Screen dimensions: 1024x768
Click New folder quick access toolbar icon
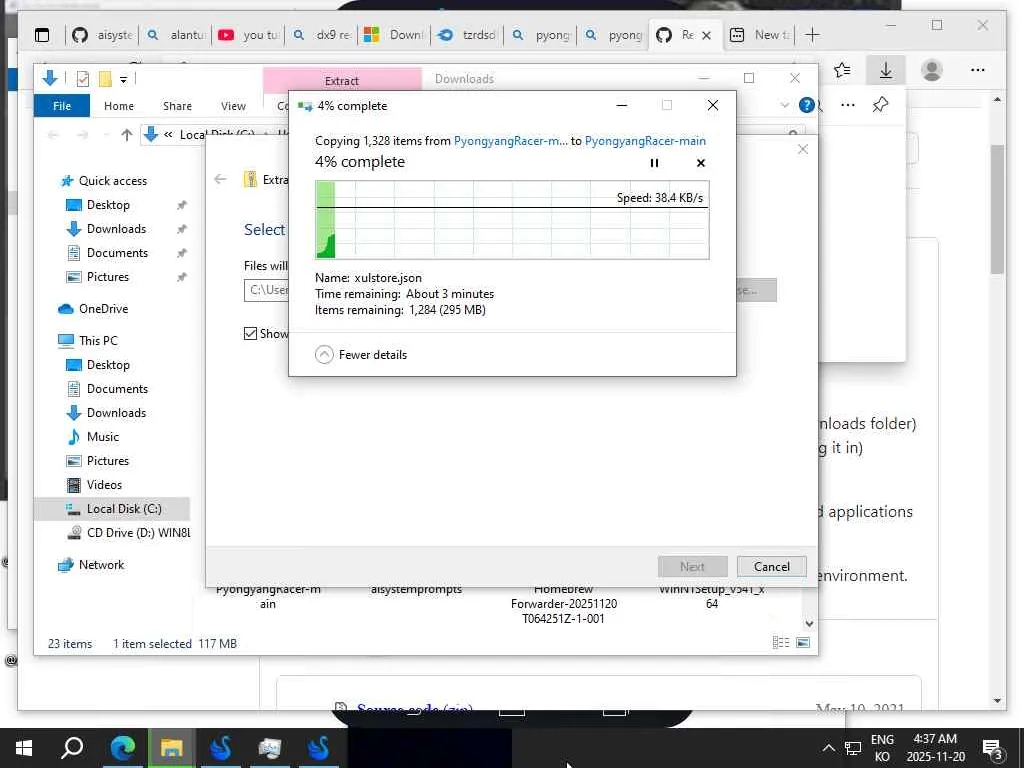(x=105, y=79)
